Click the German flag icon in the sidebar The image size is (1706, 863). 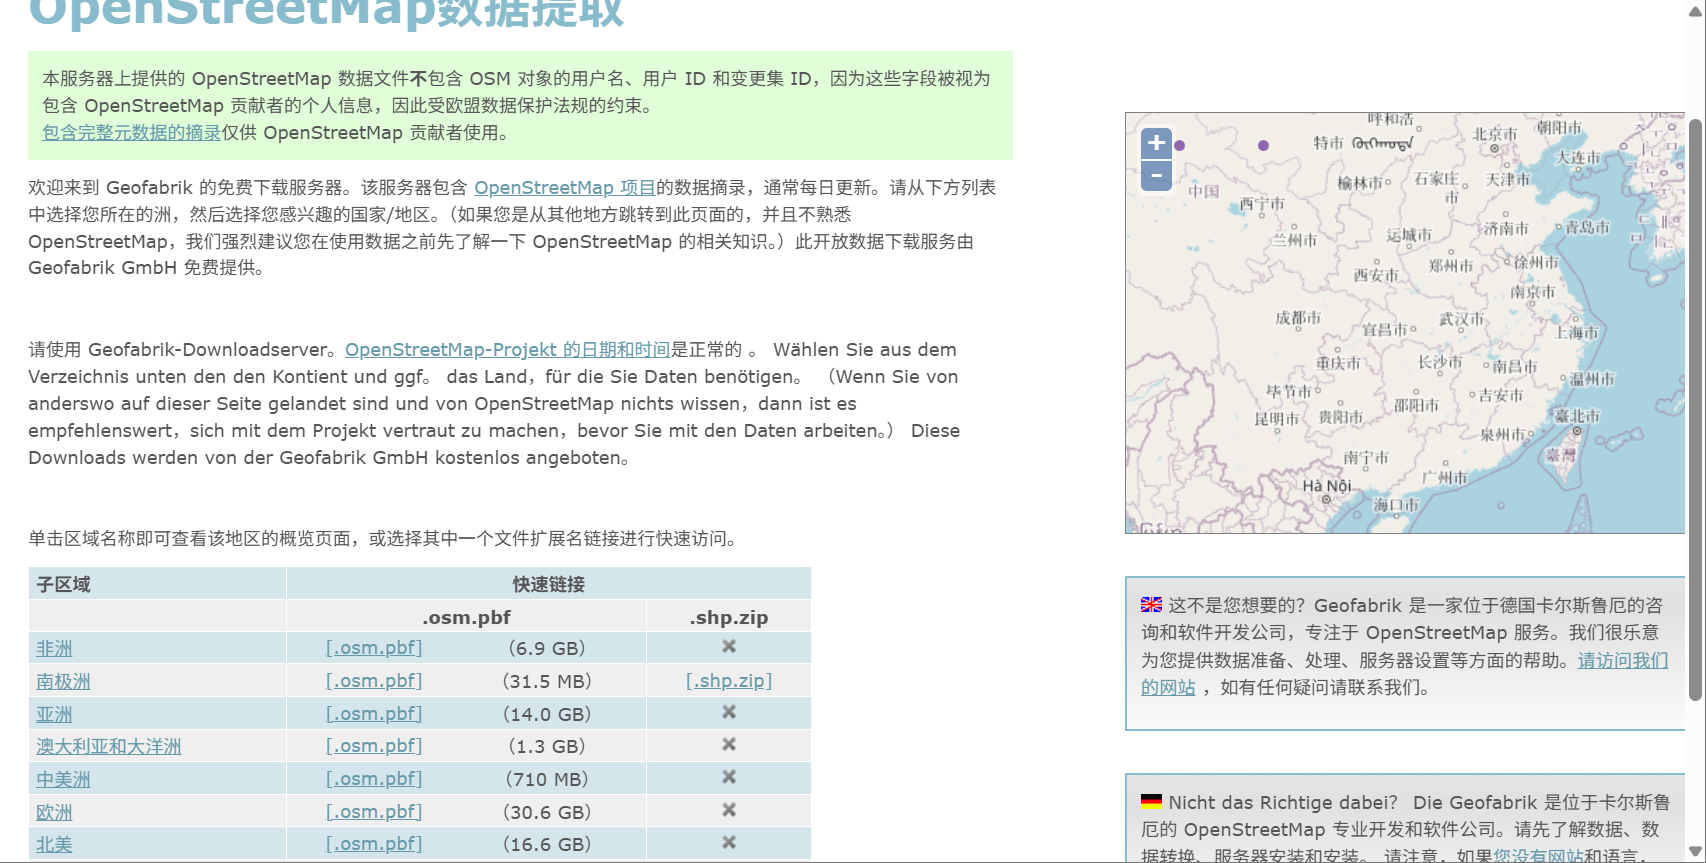[1152, 802]
